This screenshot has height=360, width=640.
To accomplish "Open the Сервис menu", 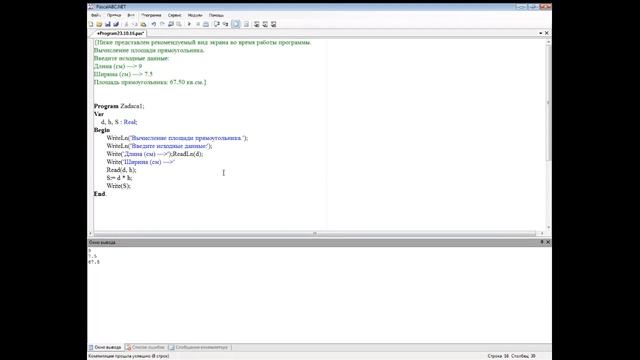I will (x=174, y=15).
